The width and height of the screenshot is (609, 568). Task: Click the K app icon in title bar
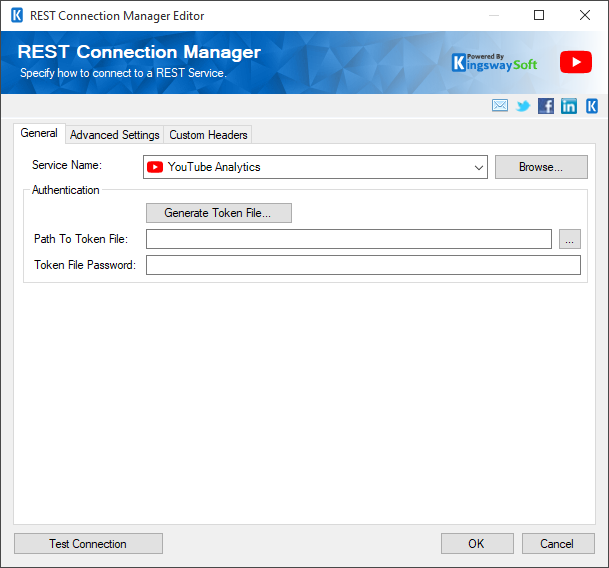point(17,16)
